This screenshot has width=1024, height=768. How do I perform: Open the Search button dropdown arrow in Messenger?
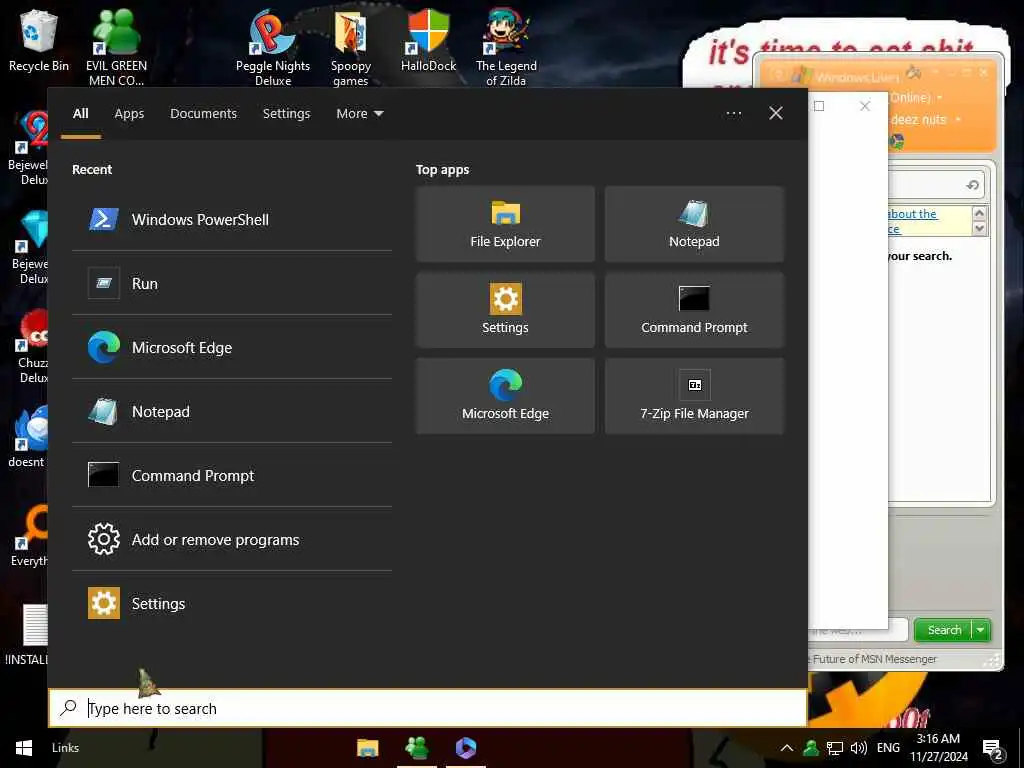(981, 630)
